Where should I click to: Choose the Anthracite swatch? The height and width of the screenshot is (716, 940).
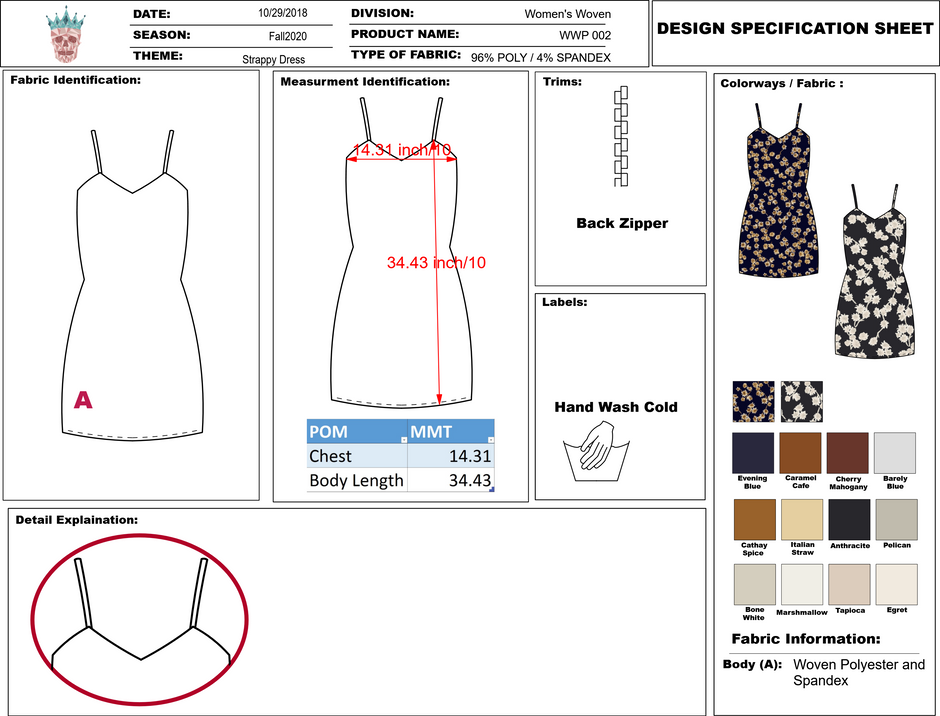849,520
